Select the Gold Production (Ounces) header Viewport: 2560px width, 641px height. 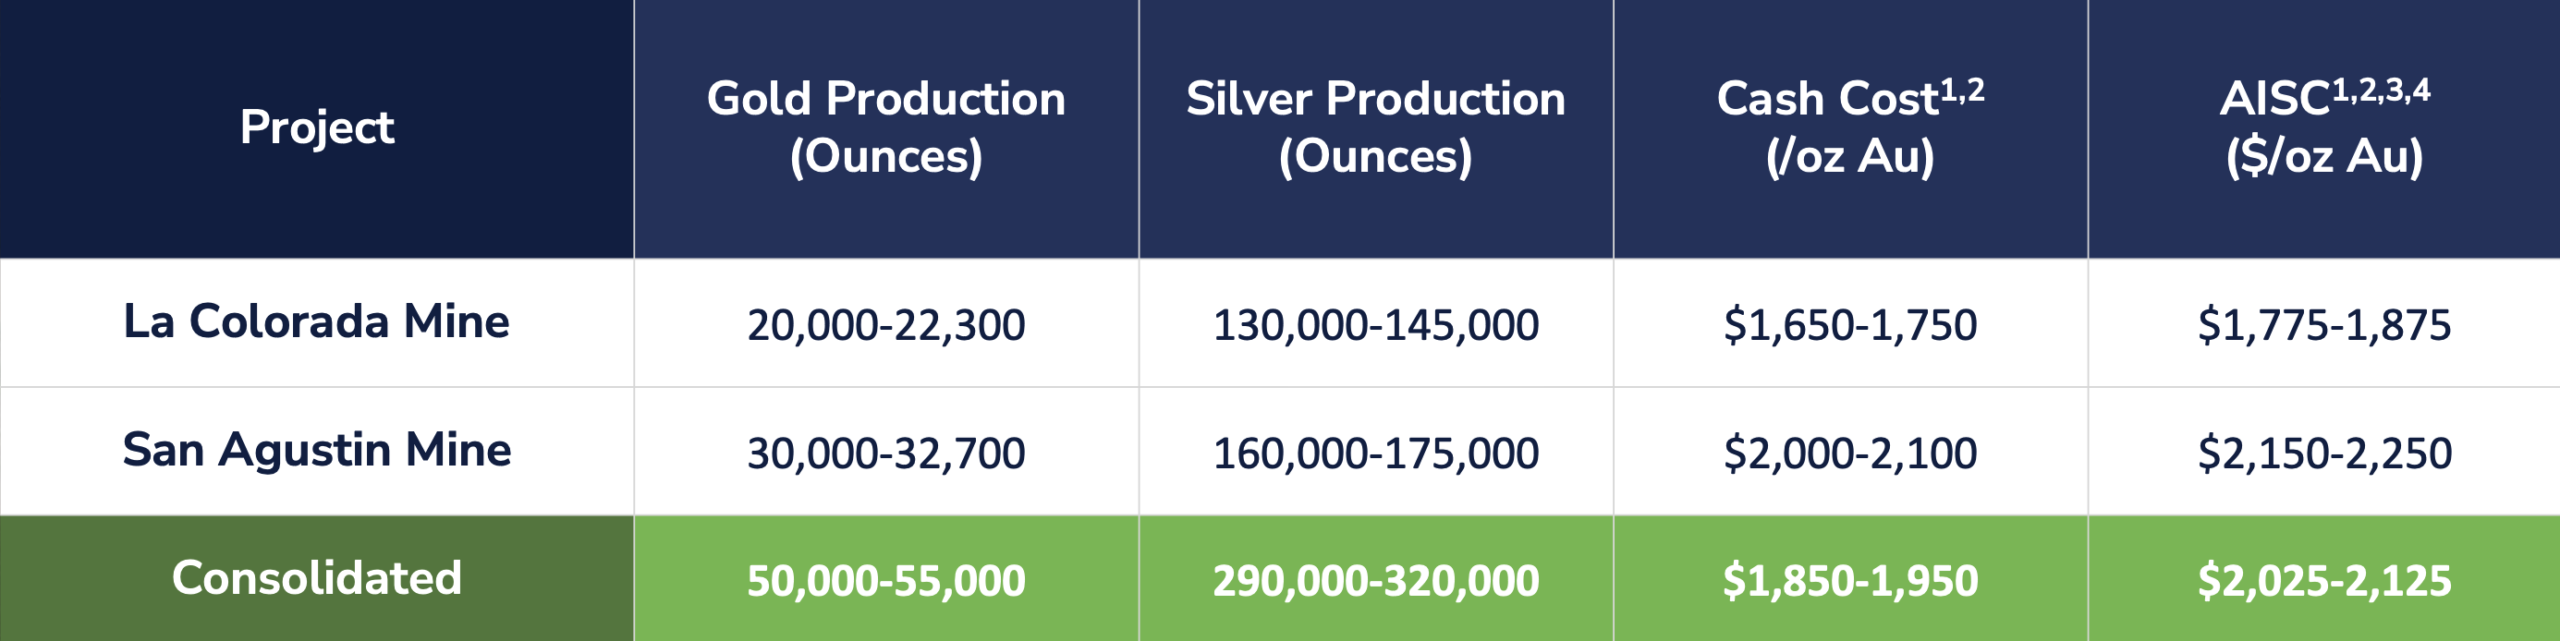point(886,128)
